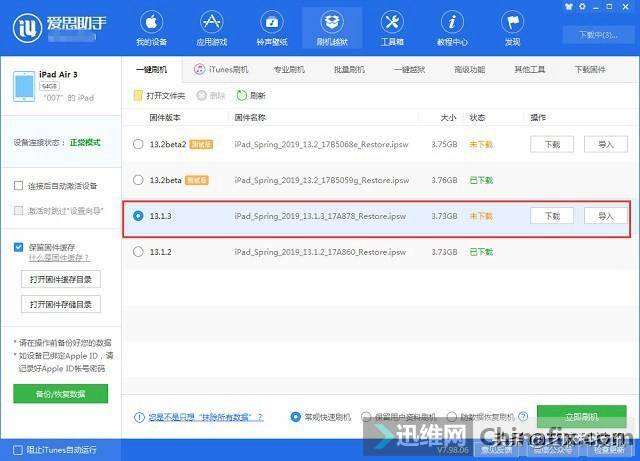Image resolution: width=640 pixels, height=461 pixels.
Task: Open 刷机越狱 flash and jailbreak section
Action: (332, 28)
